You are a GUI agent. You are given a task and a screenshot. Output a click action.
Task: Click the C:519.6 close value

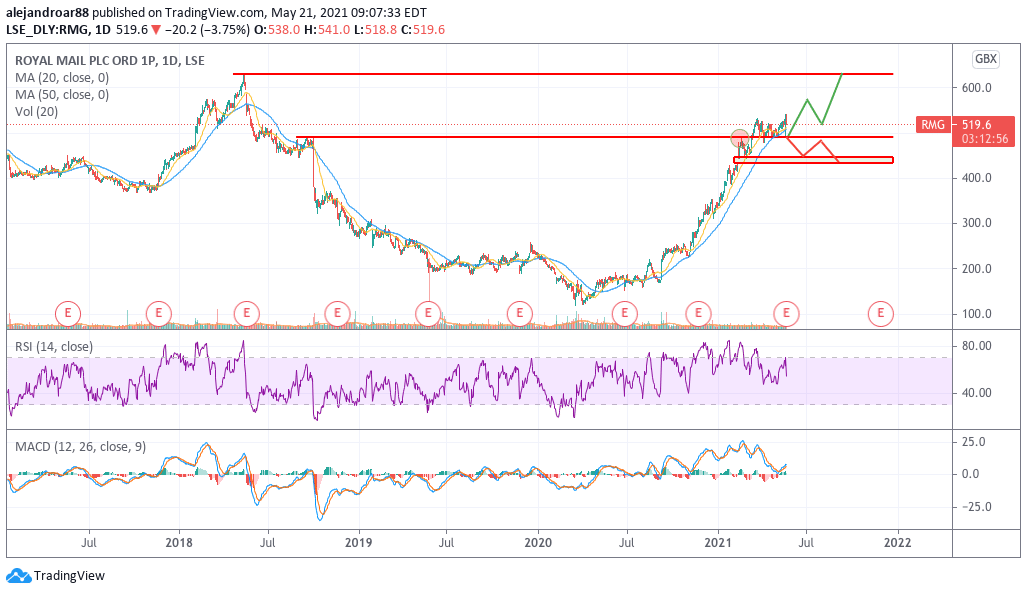[x=423, y=29]
